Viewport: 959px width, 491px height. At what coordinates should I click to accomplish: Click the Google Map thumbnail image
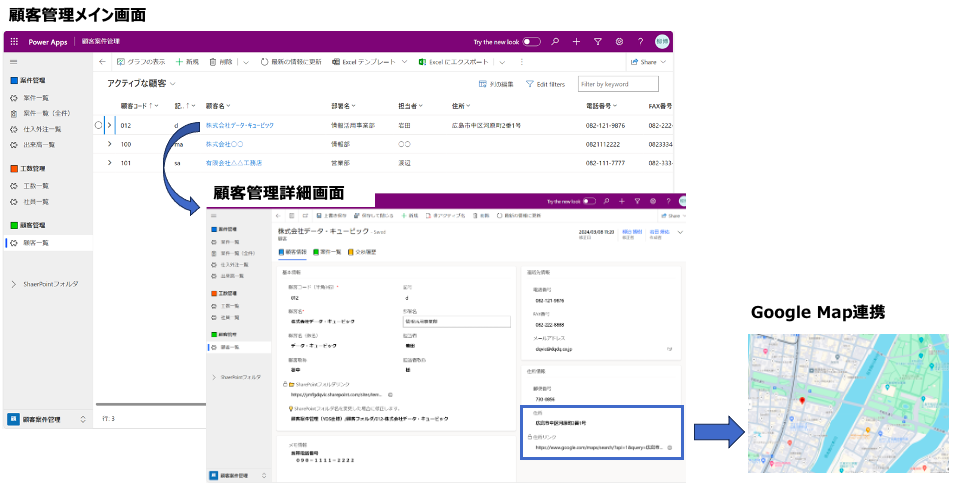(848, 404)
